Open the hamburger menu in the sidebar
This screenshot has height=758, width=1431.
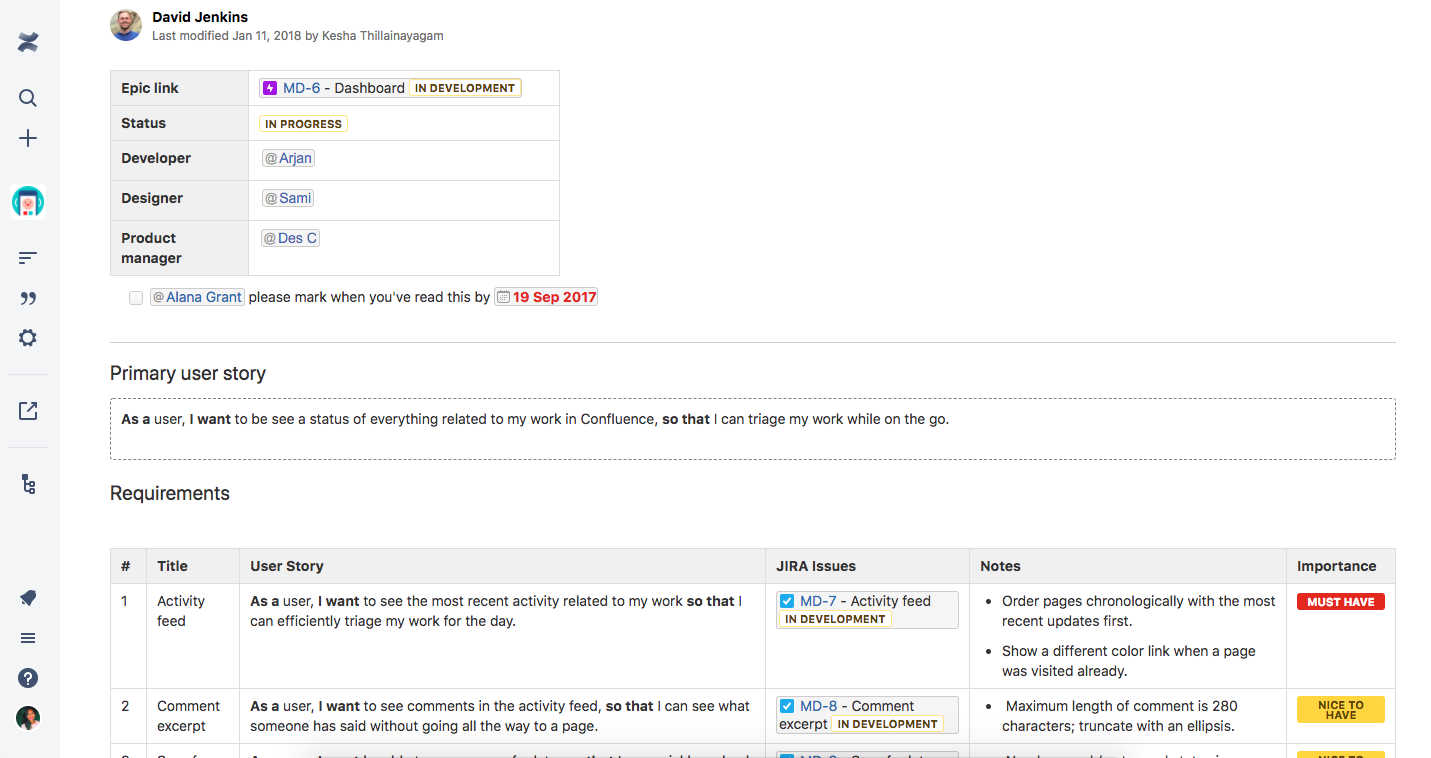[x=27, y=637]
